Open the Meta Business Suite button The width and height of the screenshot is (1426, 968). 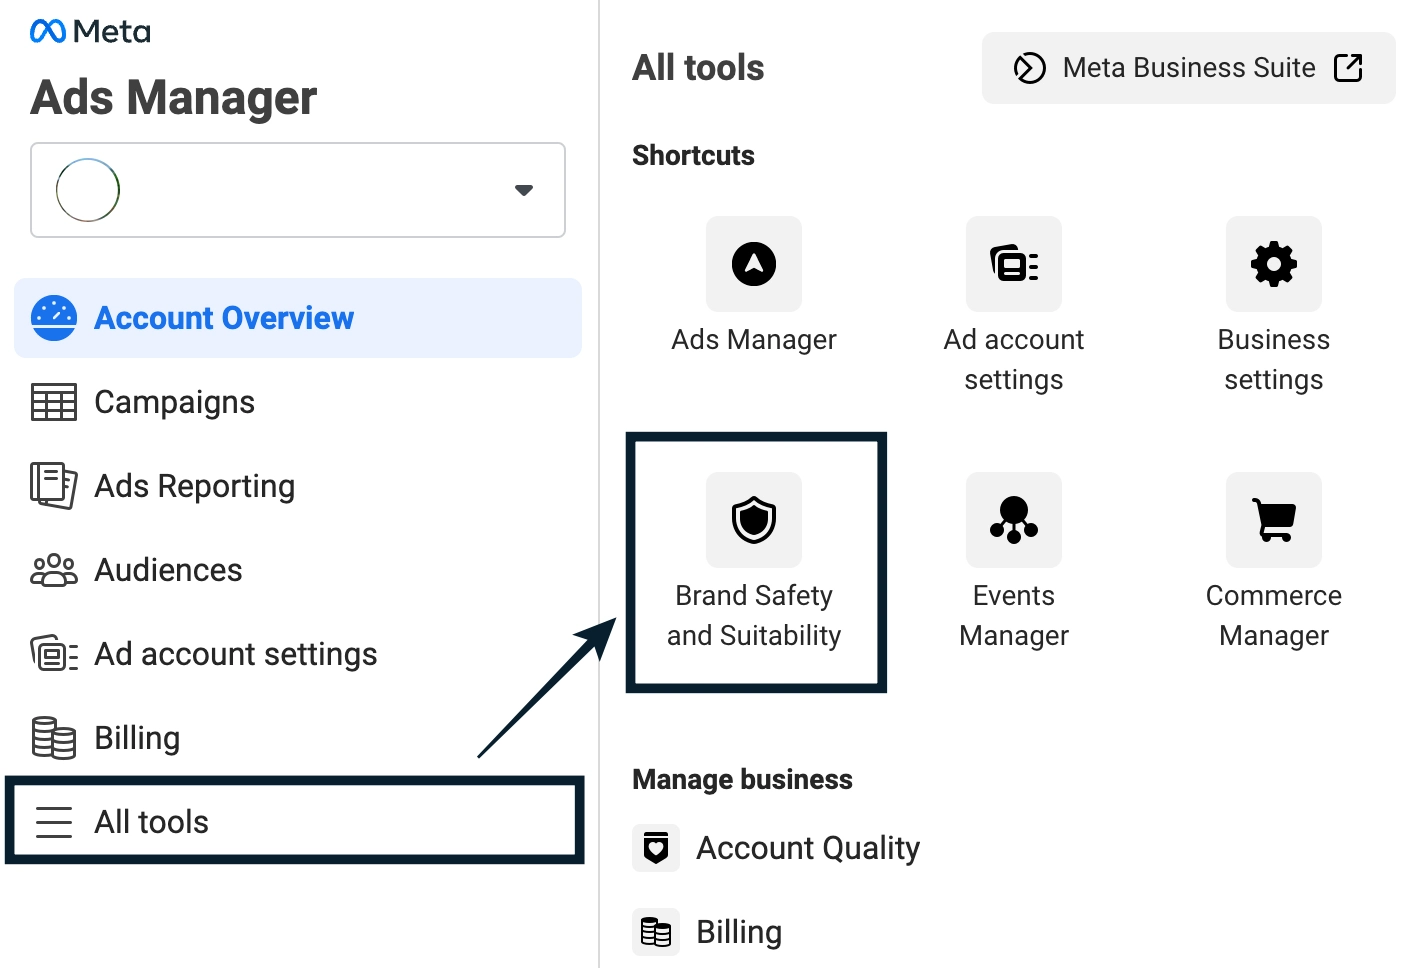coord(1188,68)
